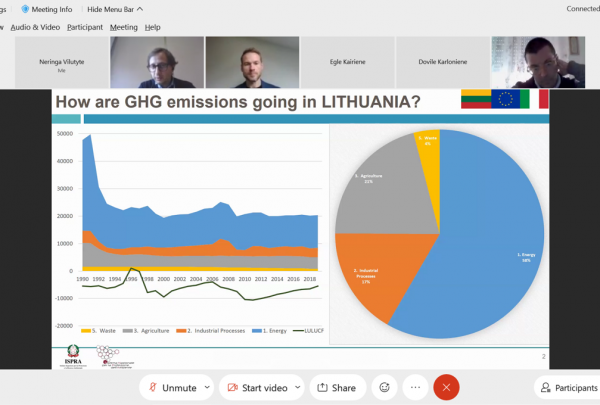
Task: Click the Share content button
Action: pos(337,387)
